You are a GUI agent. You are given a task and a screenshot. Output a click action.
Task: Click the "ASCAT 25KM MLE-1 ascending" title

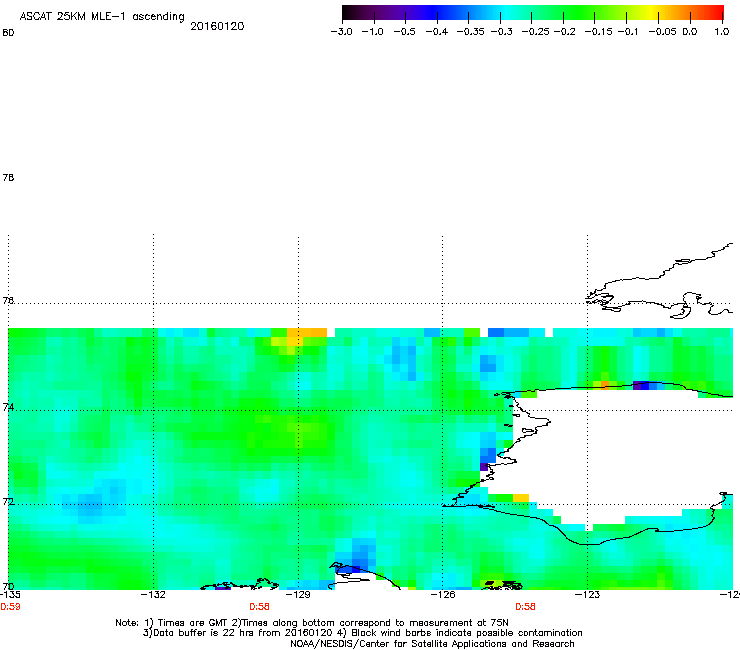[102, 17]
